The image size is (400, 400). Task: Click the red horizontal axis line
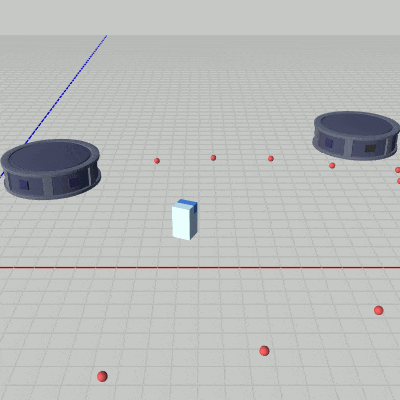coord(200,267)
